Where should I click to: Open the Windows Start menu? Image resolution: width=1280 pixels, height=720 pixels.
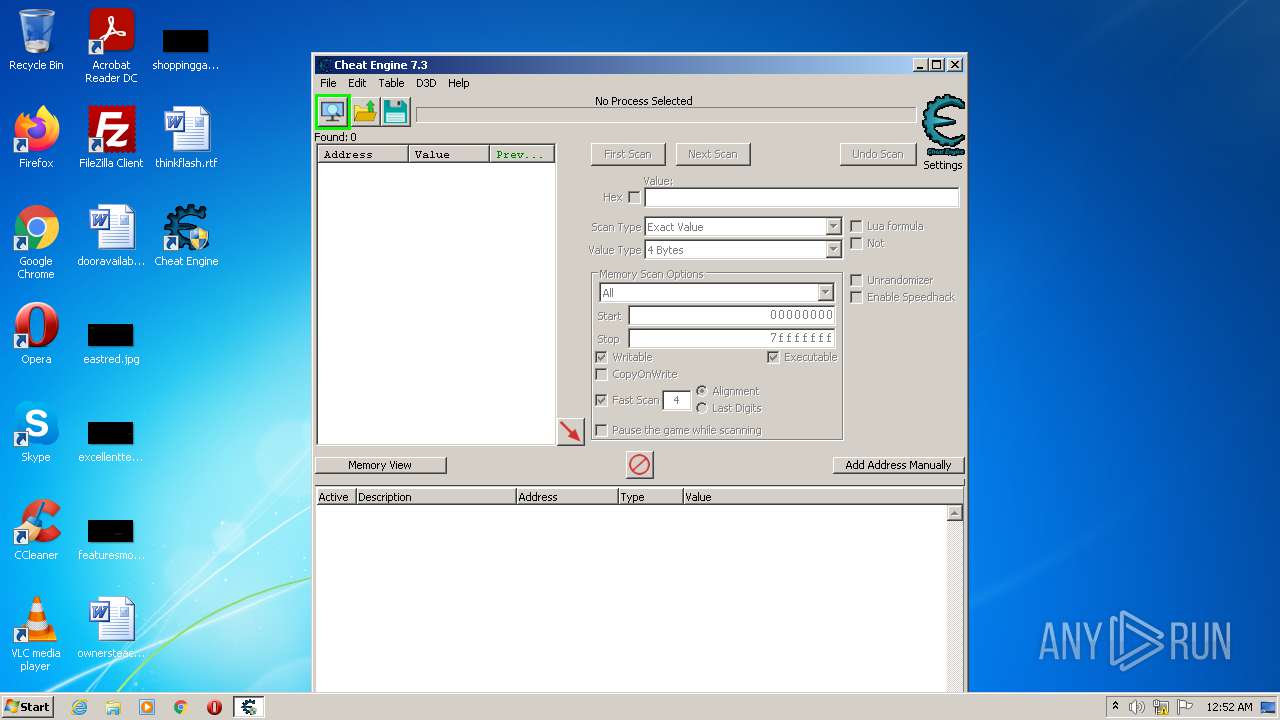tap(28, 707)
